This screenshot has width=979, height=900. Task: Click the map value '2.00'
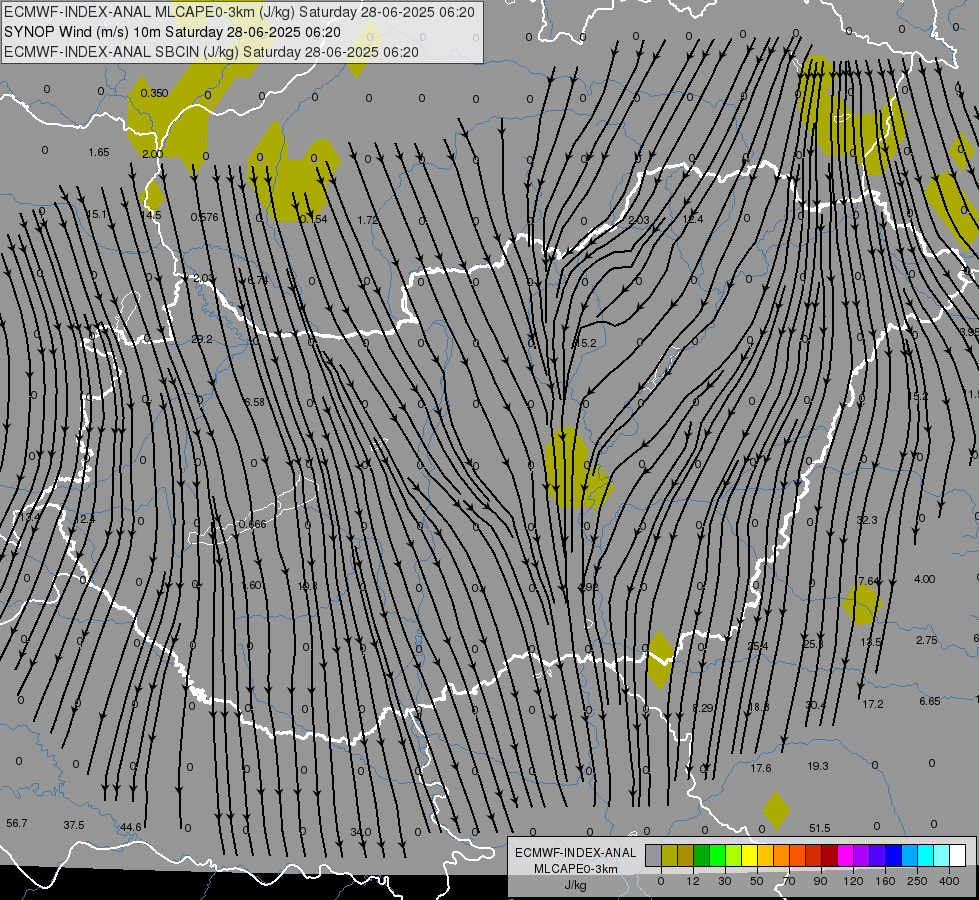pos(152,154)
